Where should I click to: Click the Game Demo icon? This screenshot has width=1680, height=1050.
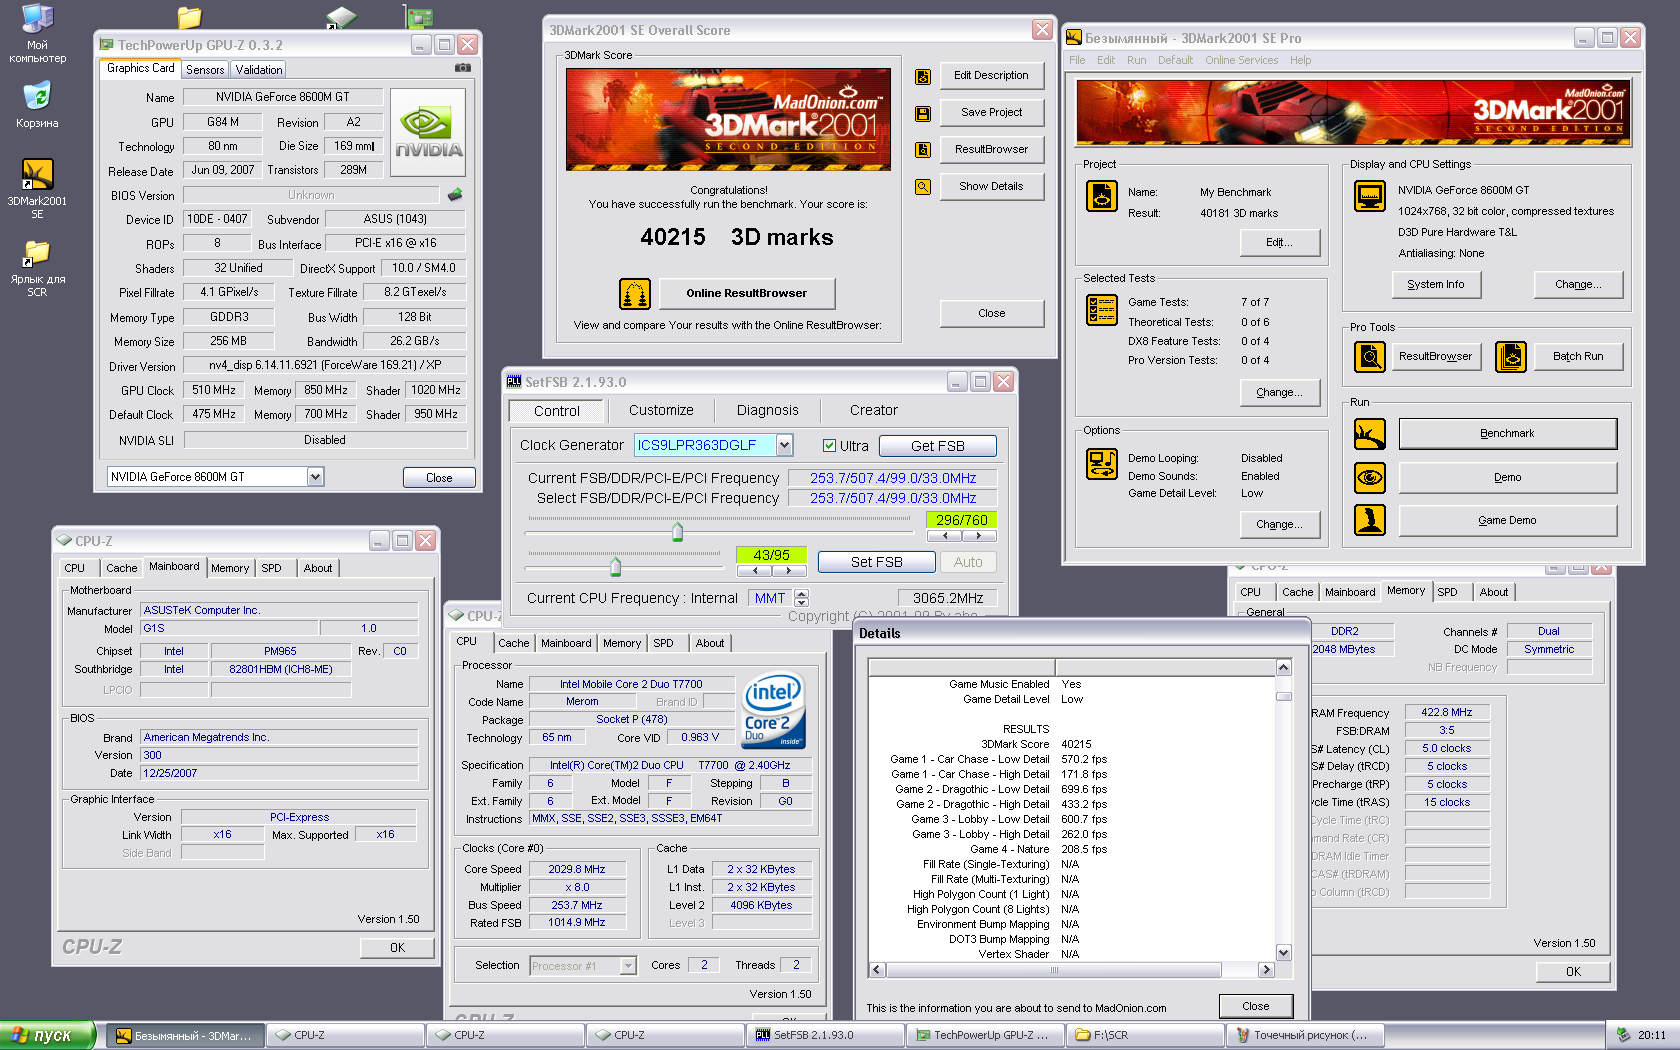point(1370,520)
